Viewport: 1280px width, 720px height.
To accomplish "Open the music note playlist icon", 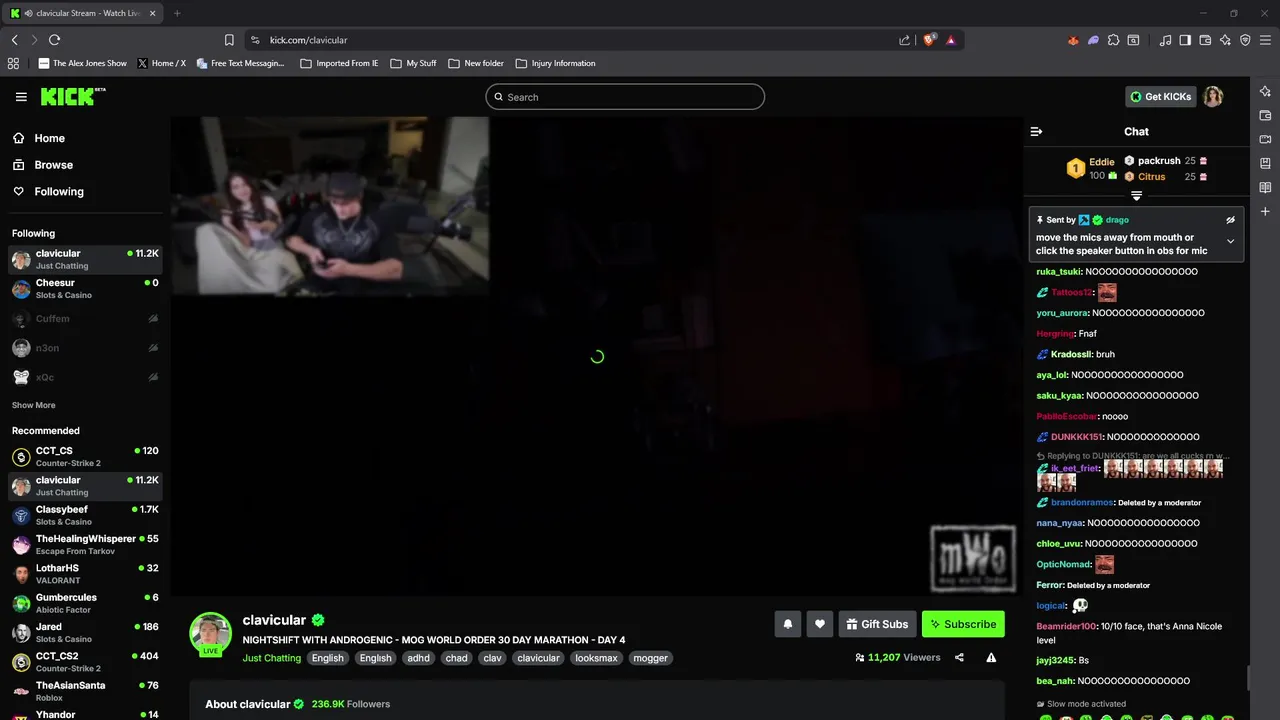I will [x=1165, y=40].
